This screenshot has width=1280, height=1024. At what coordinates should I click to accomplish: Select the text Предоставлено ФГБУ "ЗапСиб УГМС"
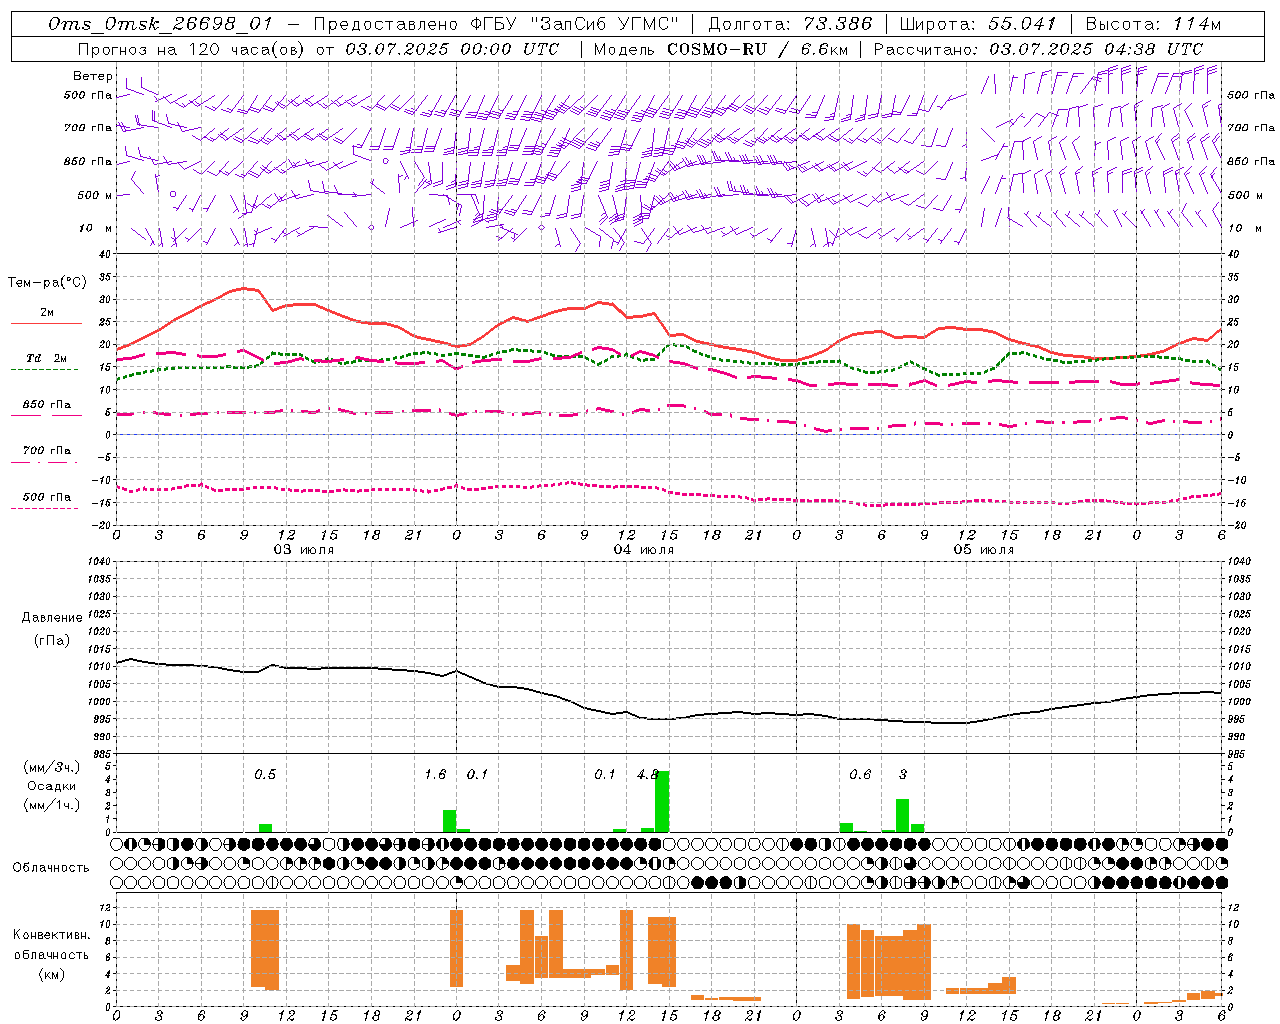496,24
